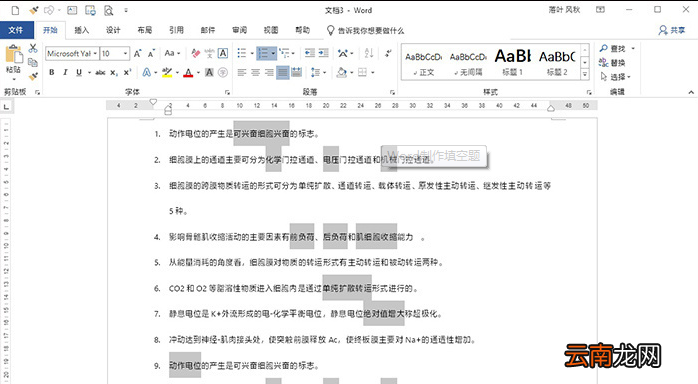
Task: Click the Increase Indent icon
Action: pyautogui.click(x=324, y=54)
